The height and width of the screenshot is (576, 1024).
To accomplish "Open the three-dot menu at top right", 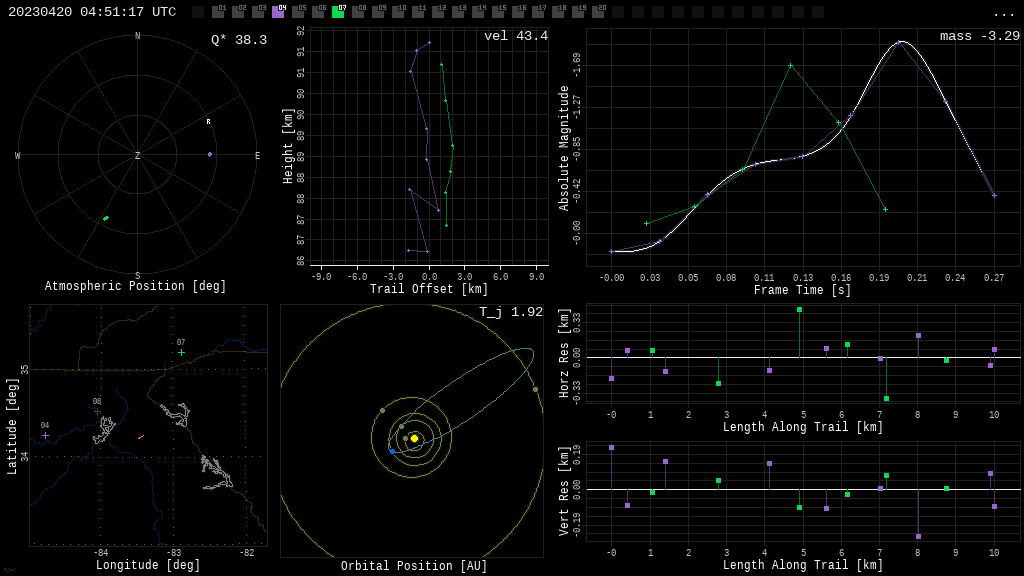I will [x=1003, y=13].
